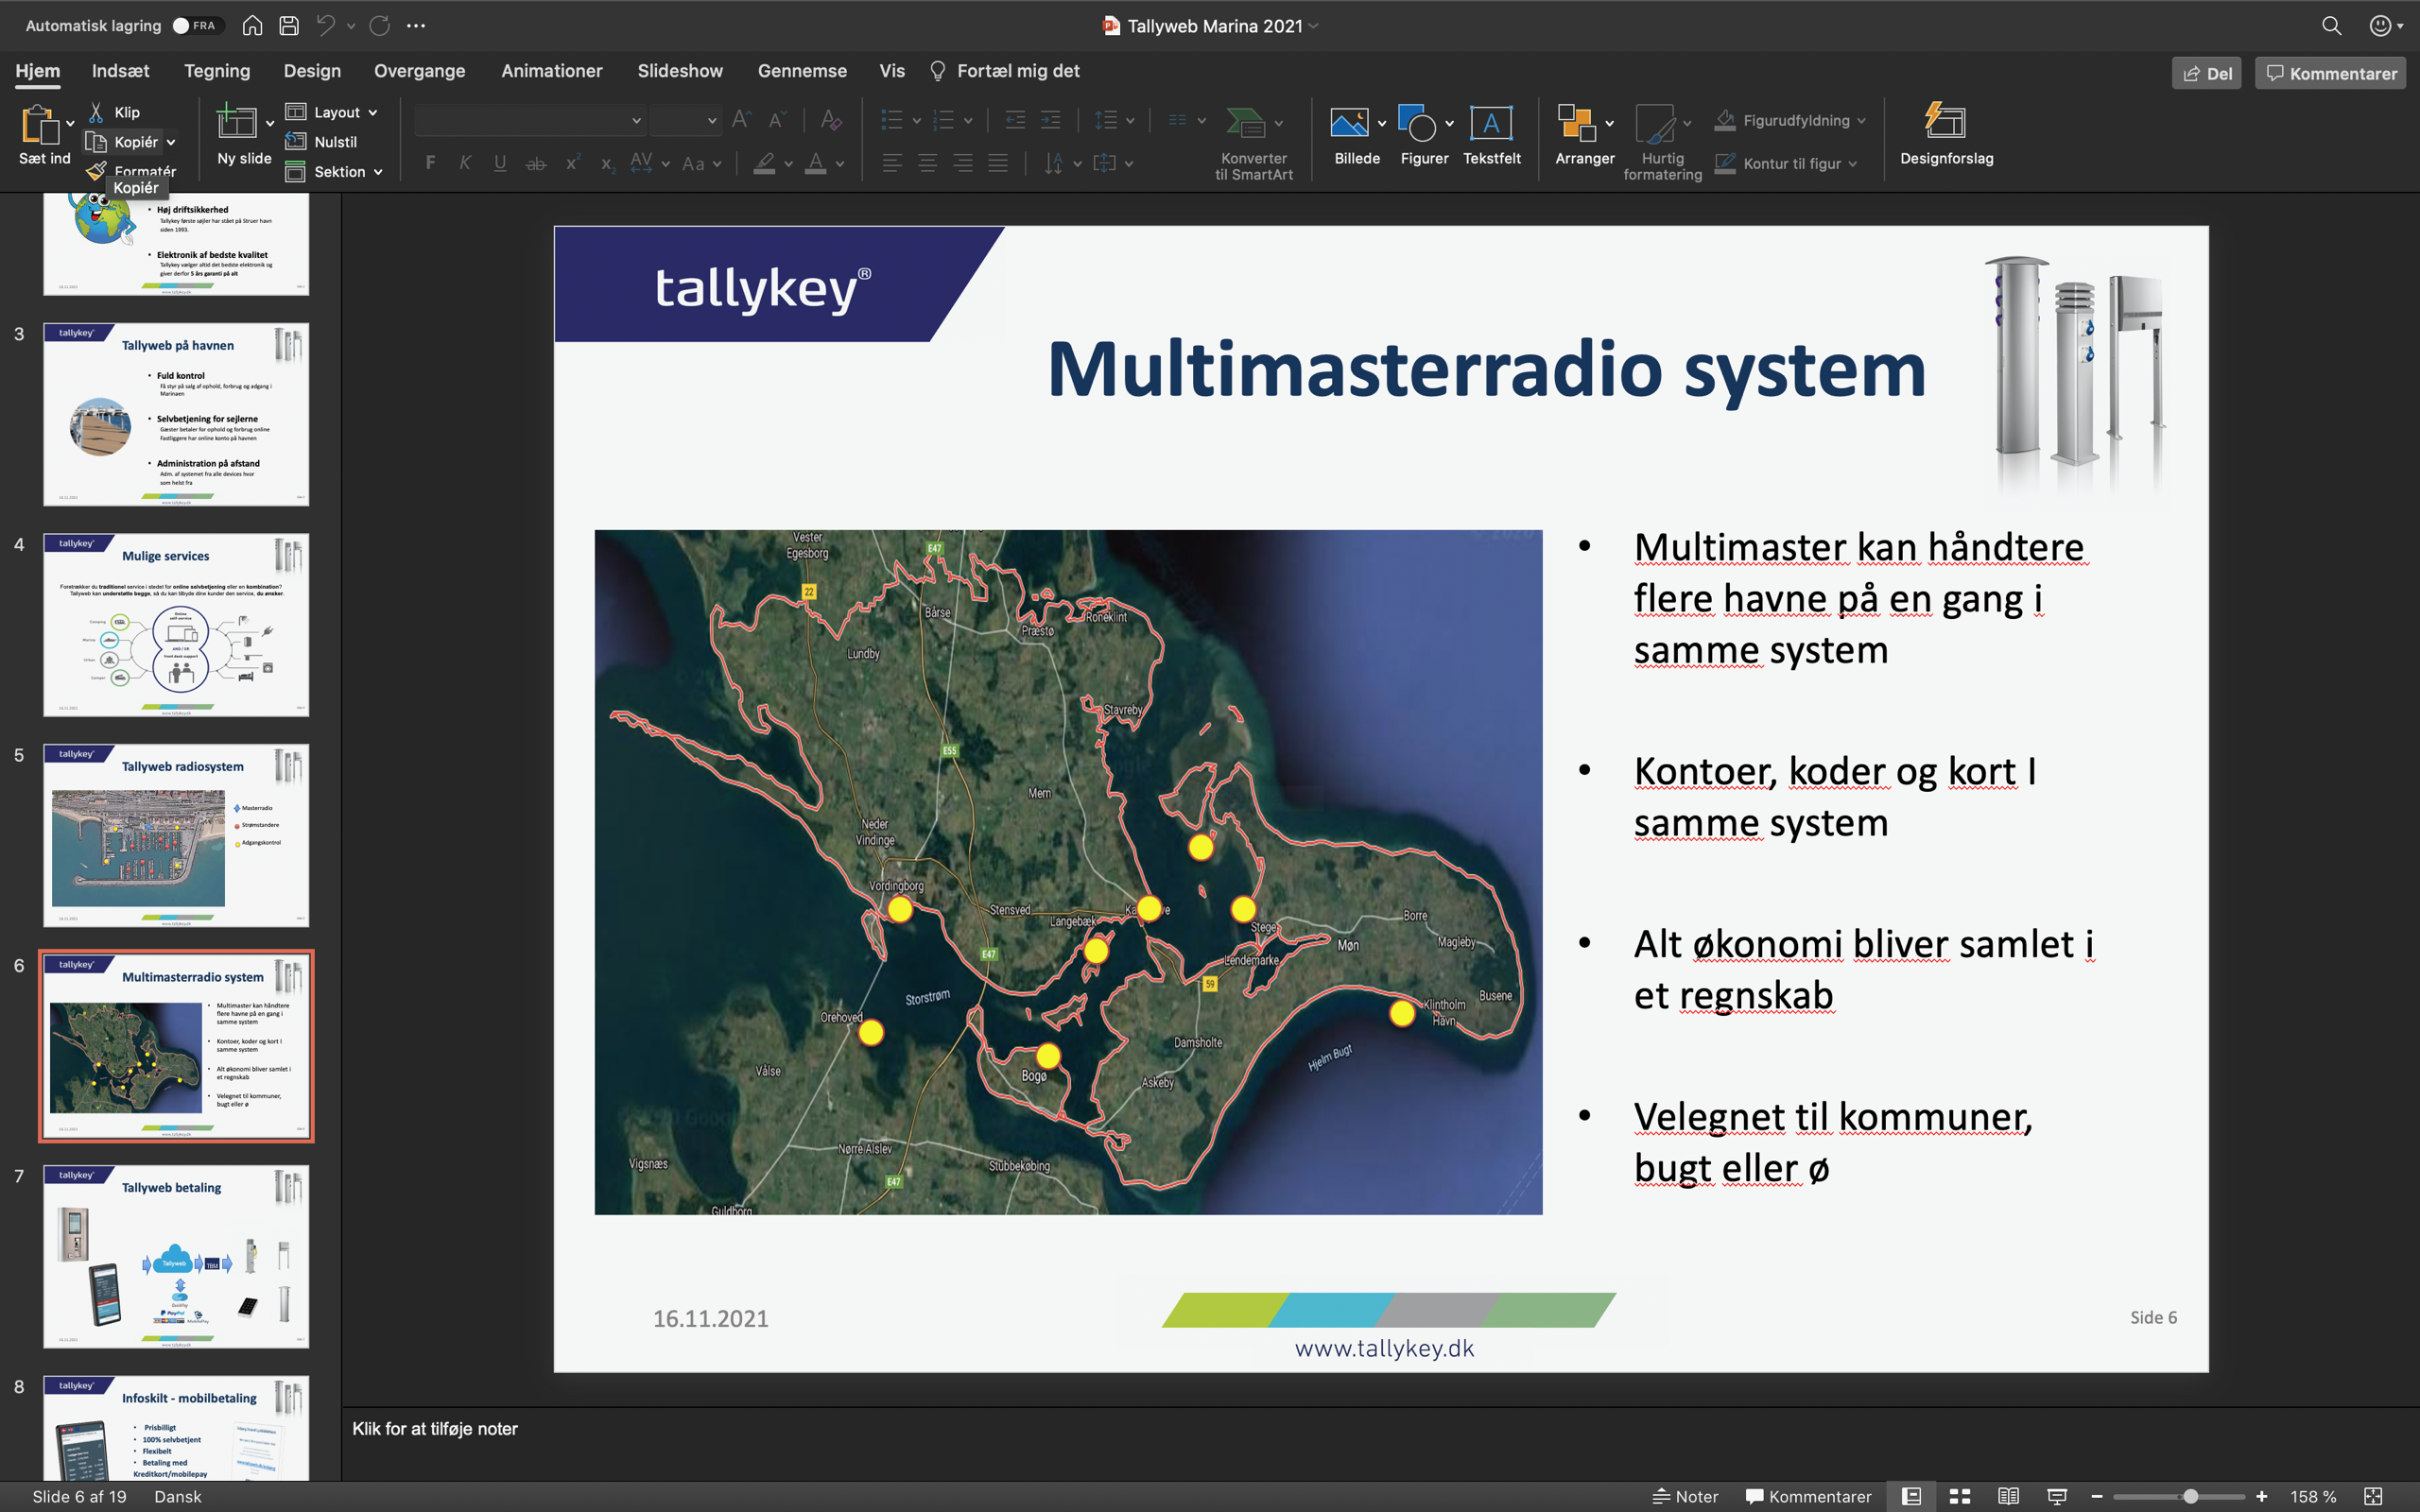2420x1512 pixels.
Task: Expand the Figurudfyldning dropdown arrow
Action: 1861,121
